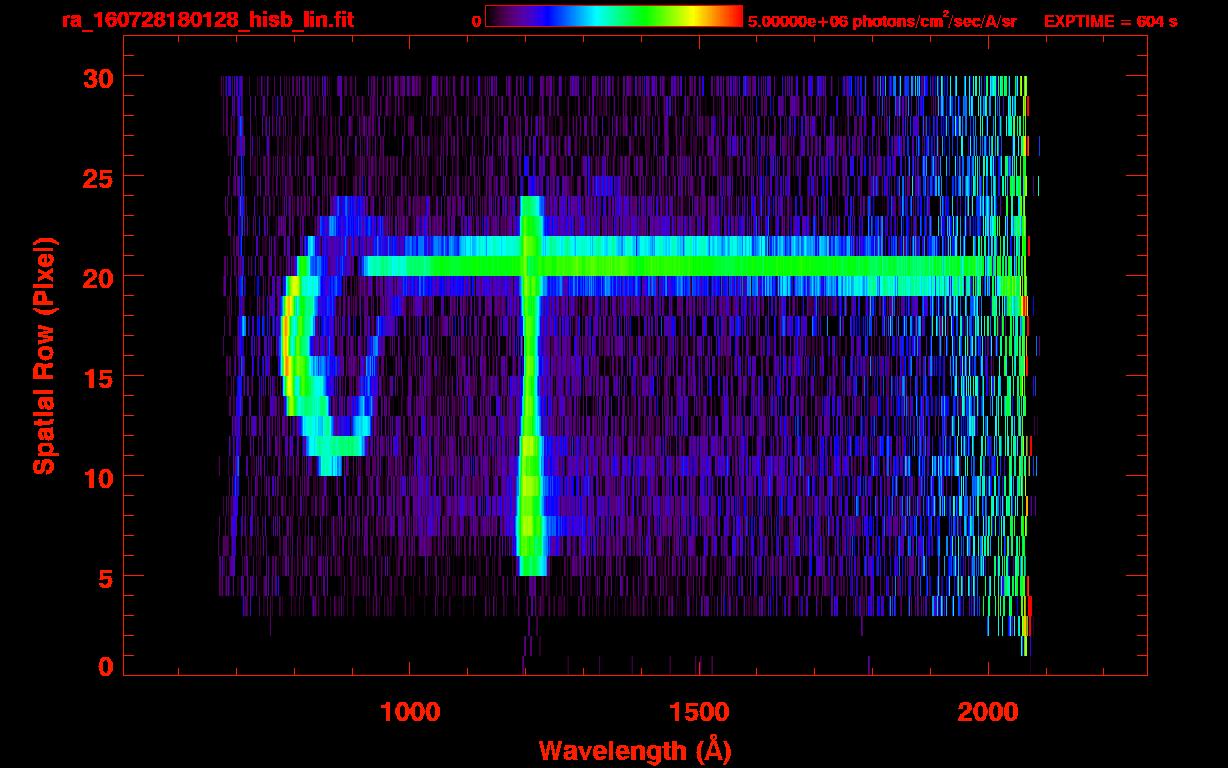
Task: Click the y-axis tick label 5
Action: tap(105, 577)
